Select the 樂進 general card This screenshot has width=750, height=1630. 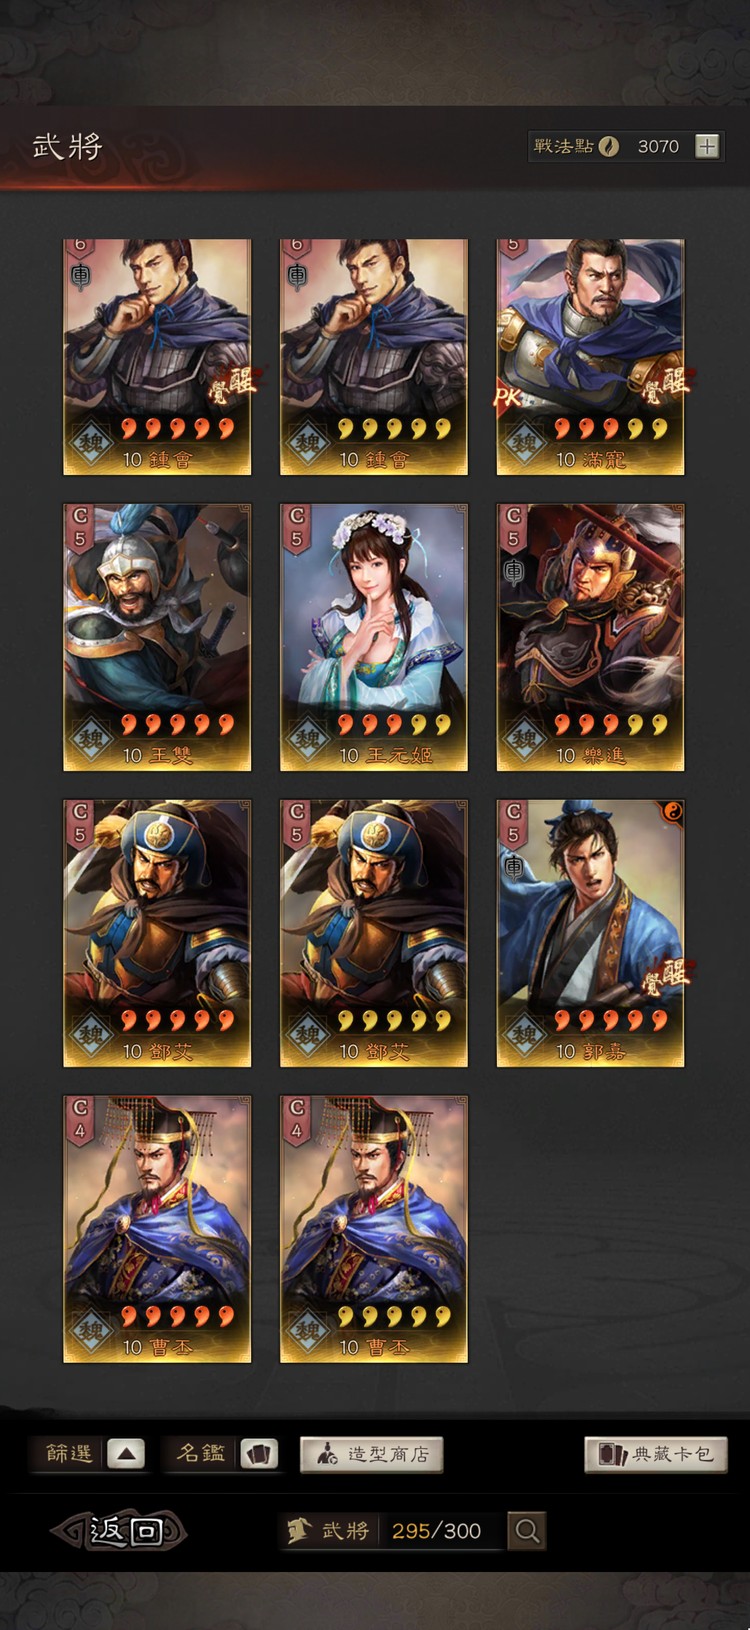(x=590, y=637)
